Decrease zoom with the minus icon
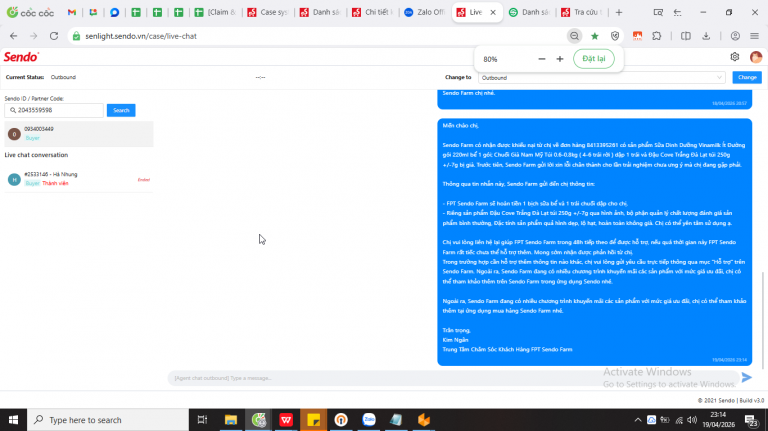 click(x=541, y=59)
